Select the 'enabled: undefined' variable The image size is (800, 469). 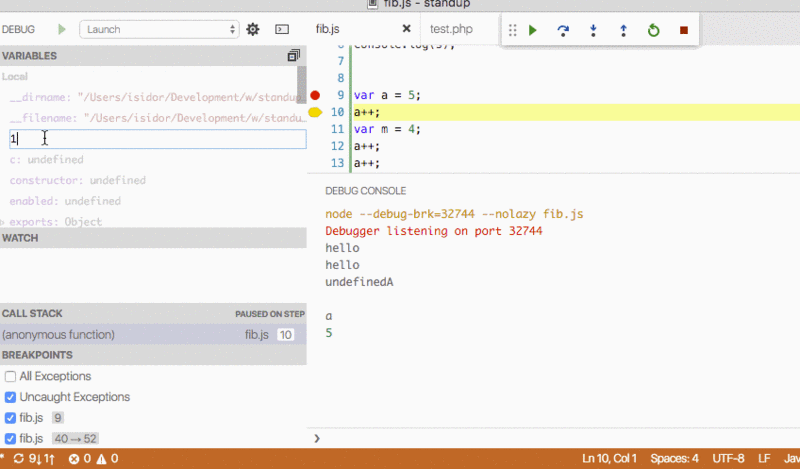tap(65, 201)
